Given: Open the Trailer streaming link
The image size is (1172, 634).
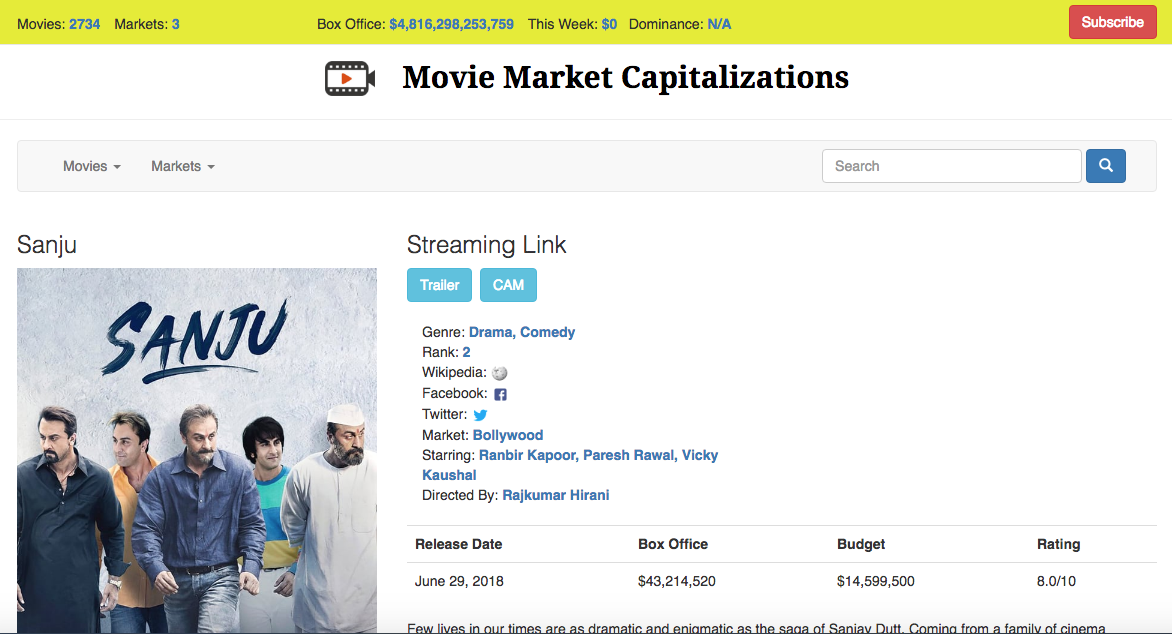Looking at the screenshot, I should click(x=439, y=284).
